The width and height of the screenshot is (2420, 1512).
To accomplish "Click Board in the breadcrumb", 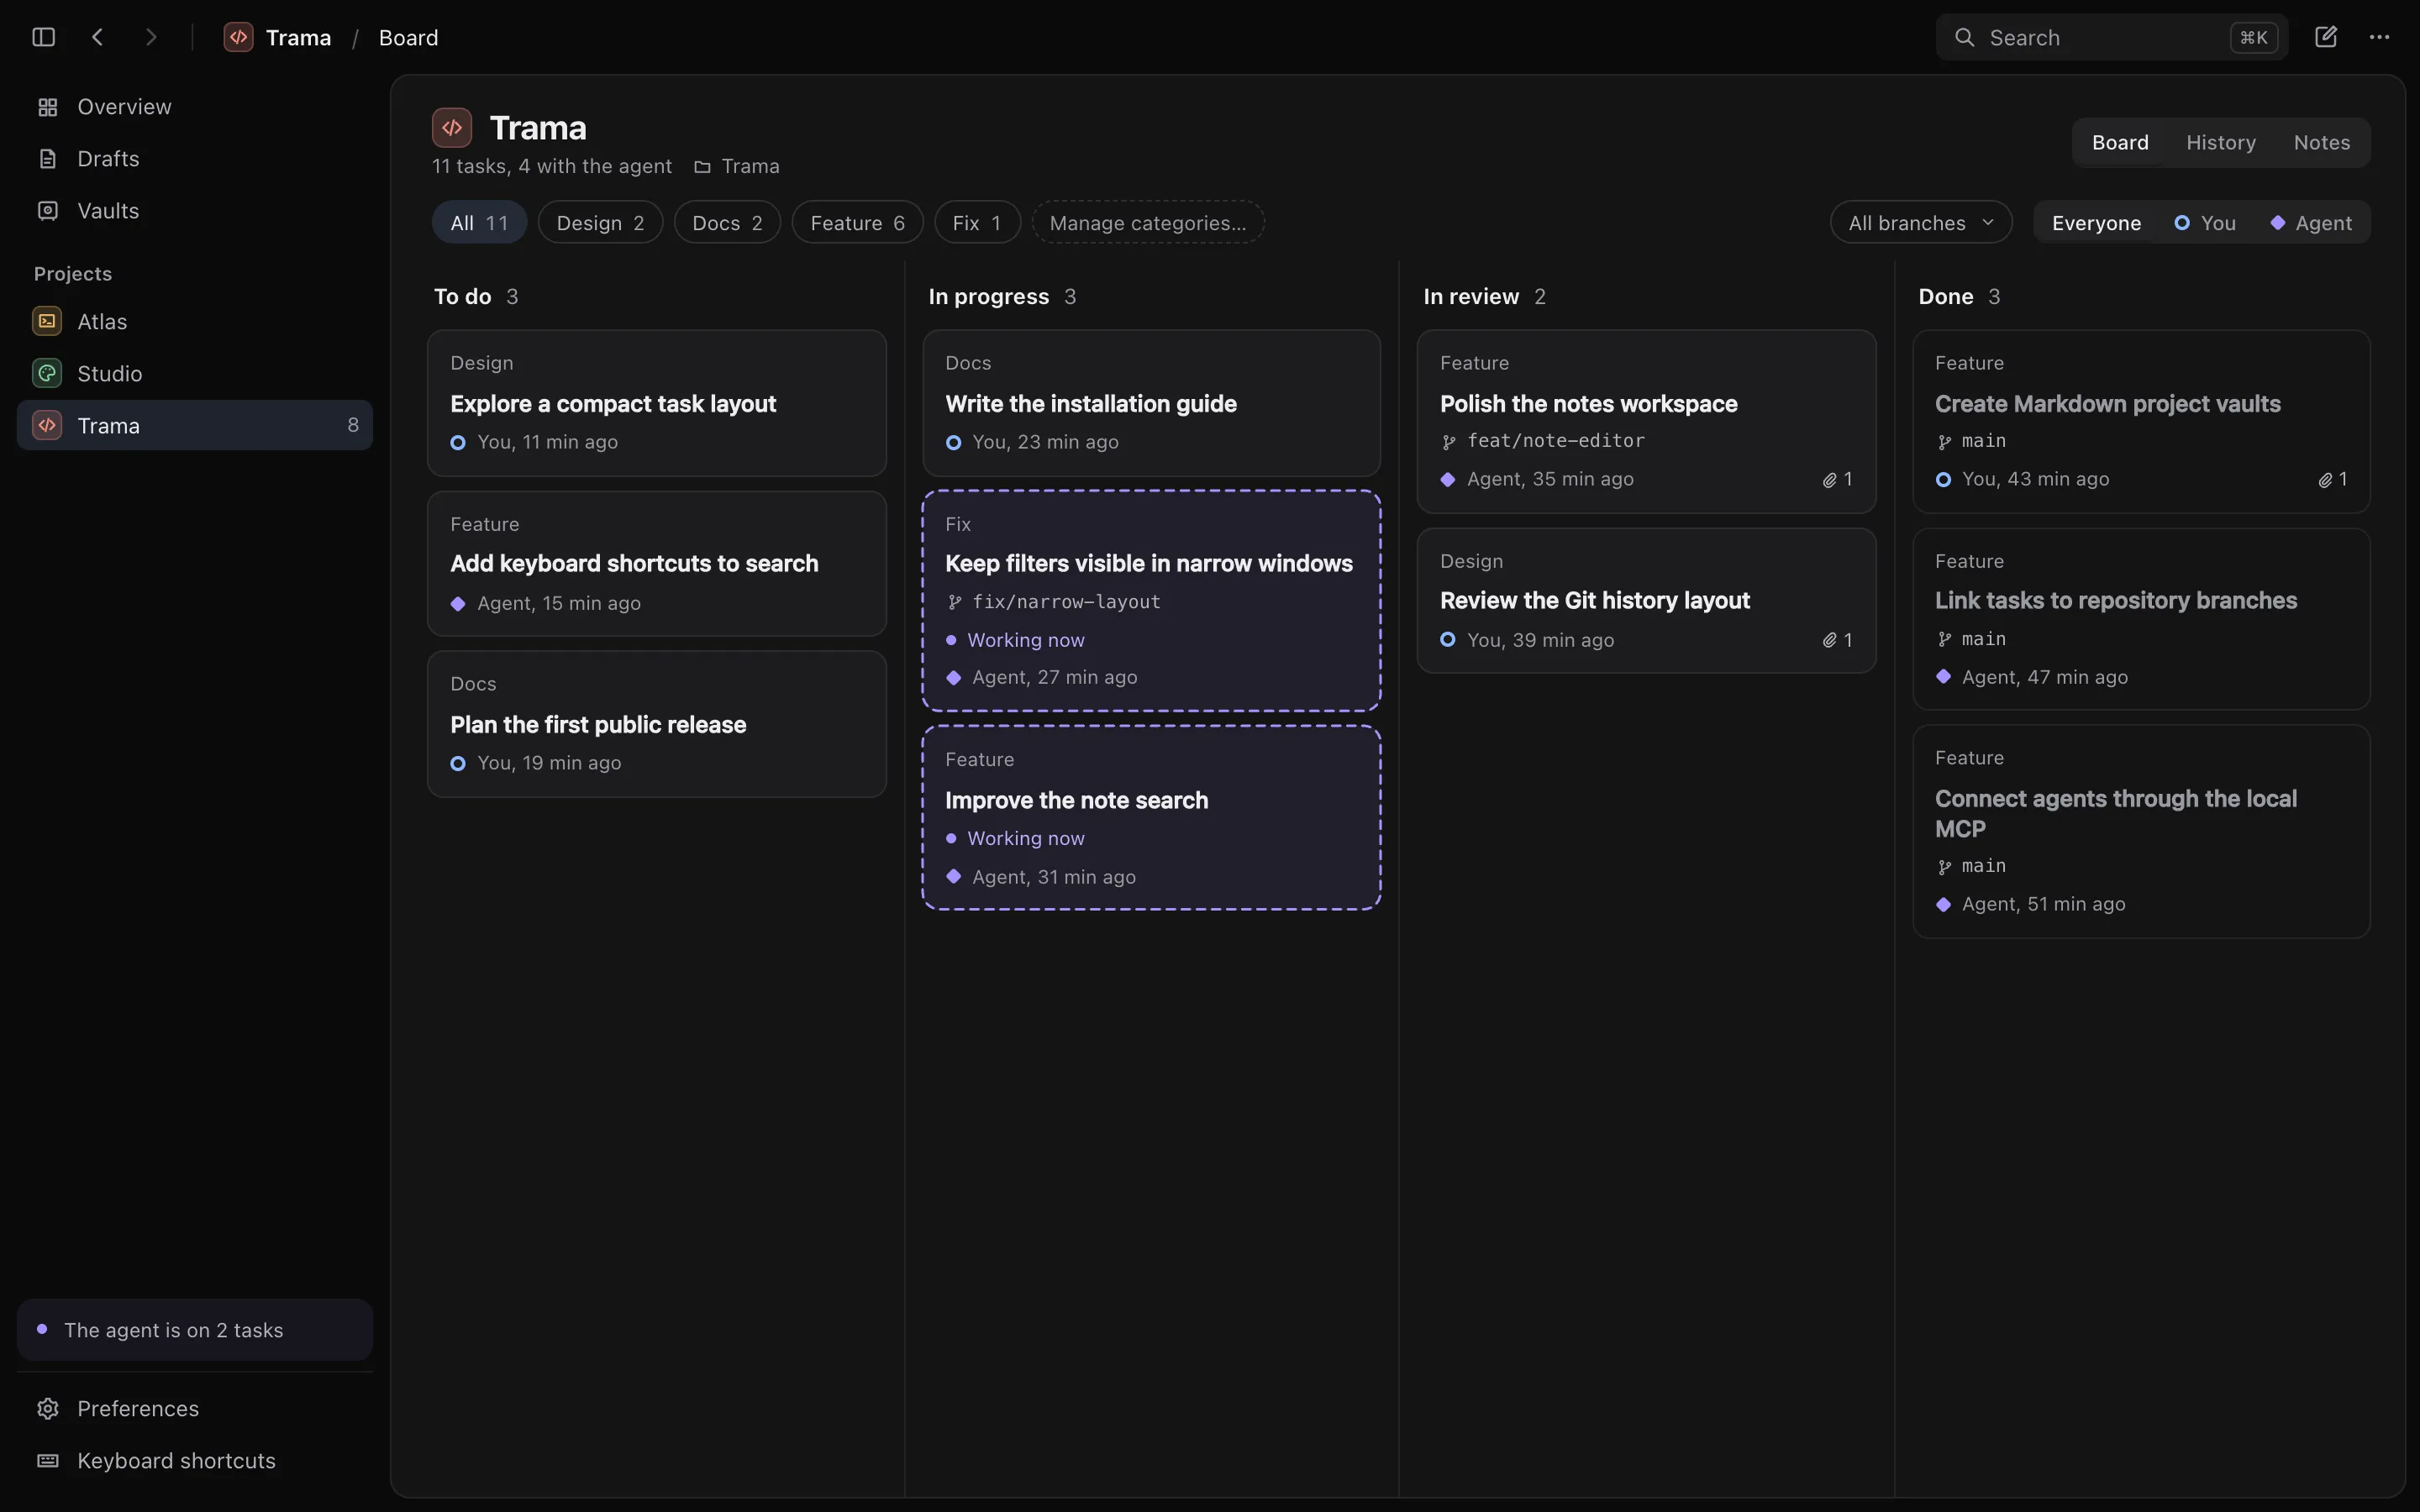I will pos(408,37).
